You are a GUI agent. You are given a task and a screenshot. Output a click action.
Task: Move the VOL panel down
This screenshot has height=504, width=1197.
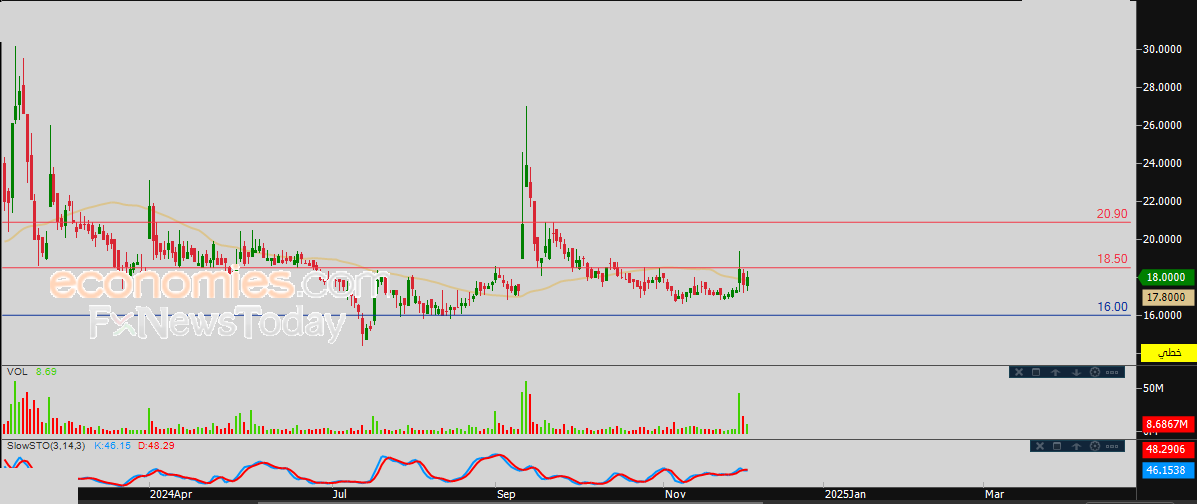tap(1075, 373)
